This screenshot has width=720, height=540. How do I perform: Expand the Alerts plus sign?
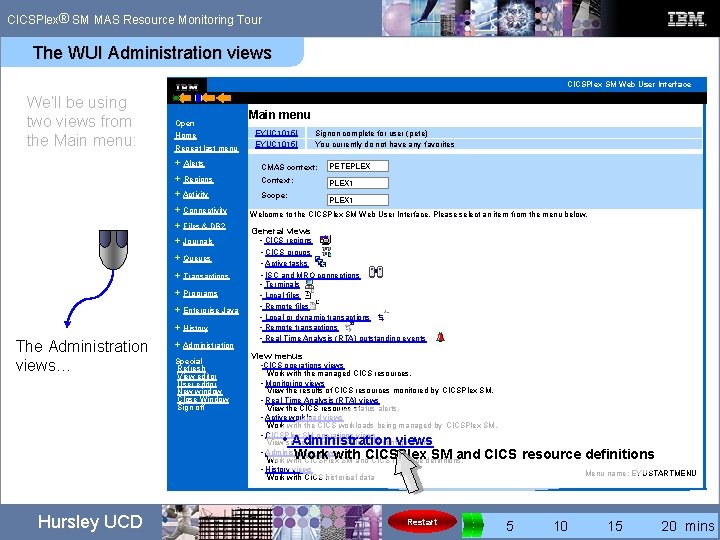coord(177,163)
